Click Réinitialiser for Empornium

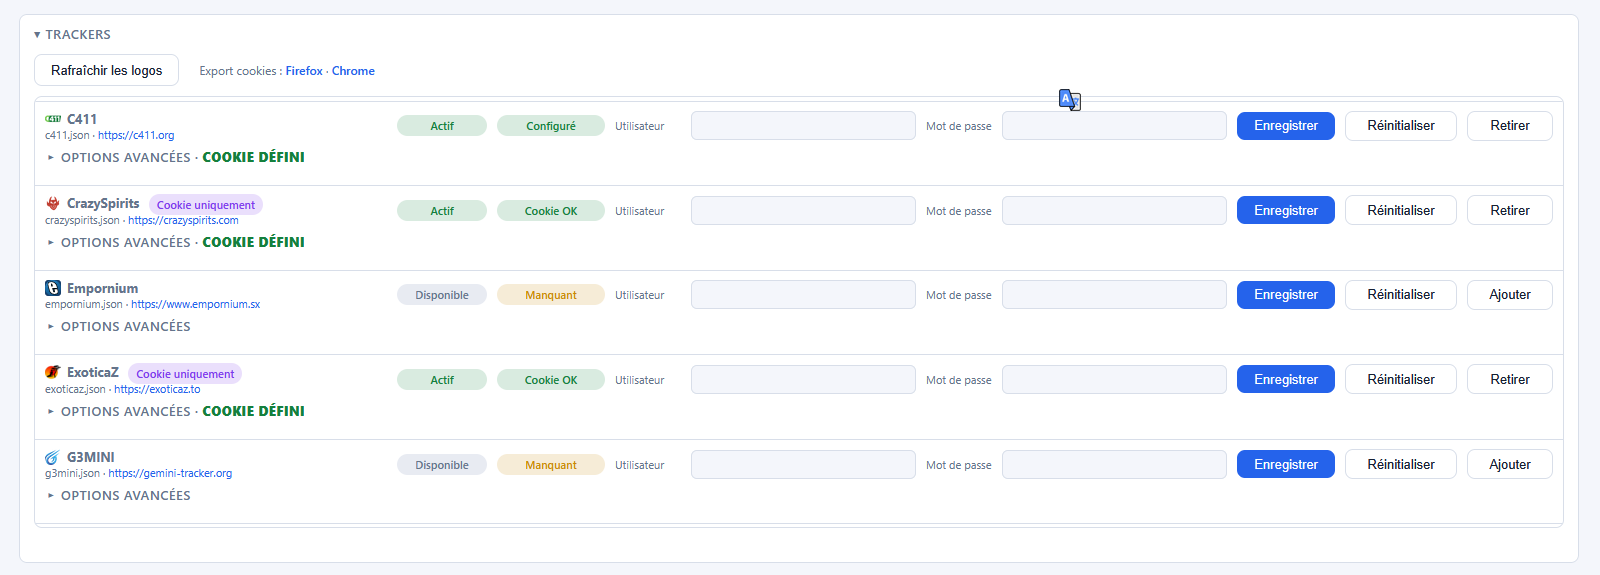(x=1401, y=295)
